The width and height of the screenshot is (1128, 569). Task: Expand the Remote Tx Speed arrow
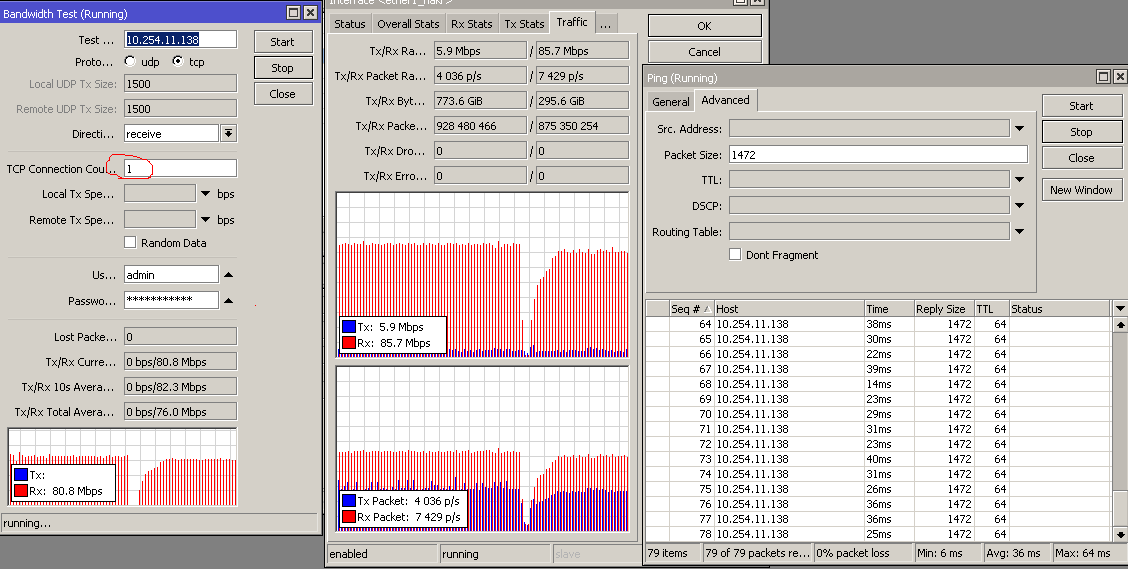pyautogui.click(x=206, y=220)
